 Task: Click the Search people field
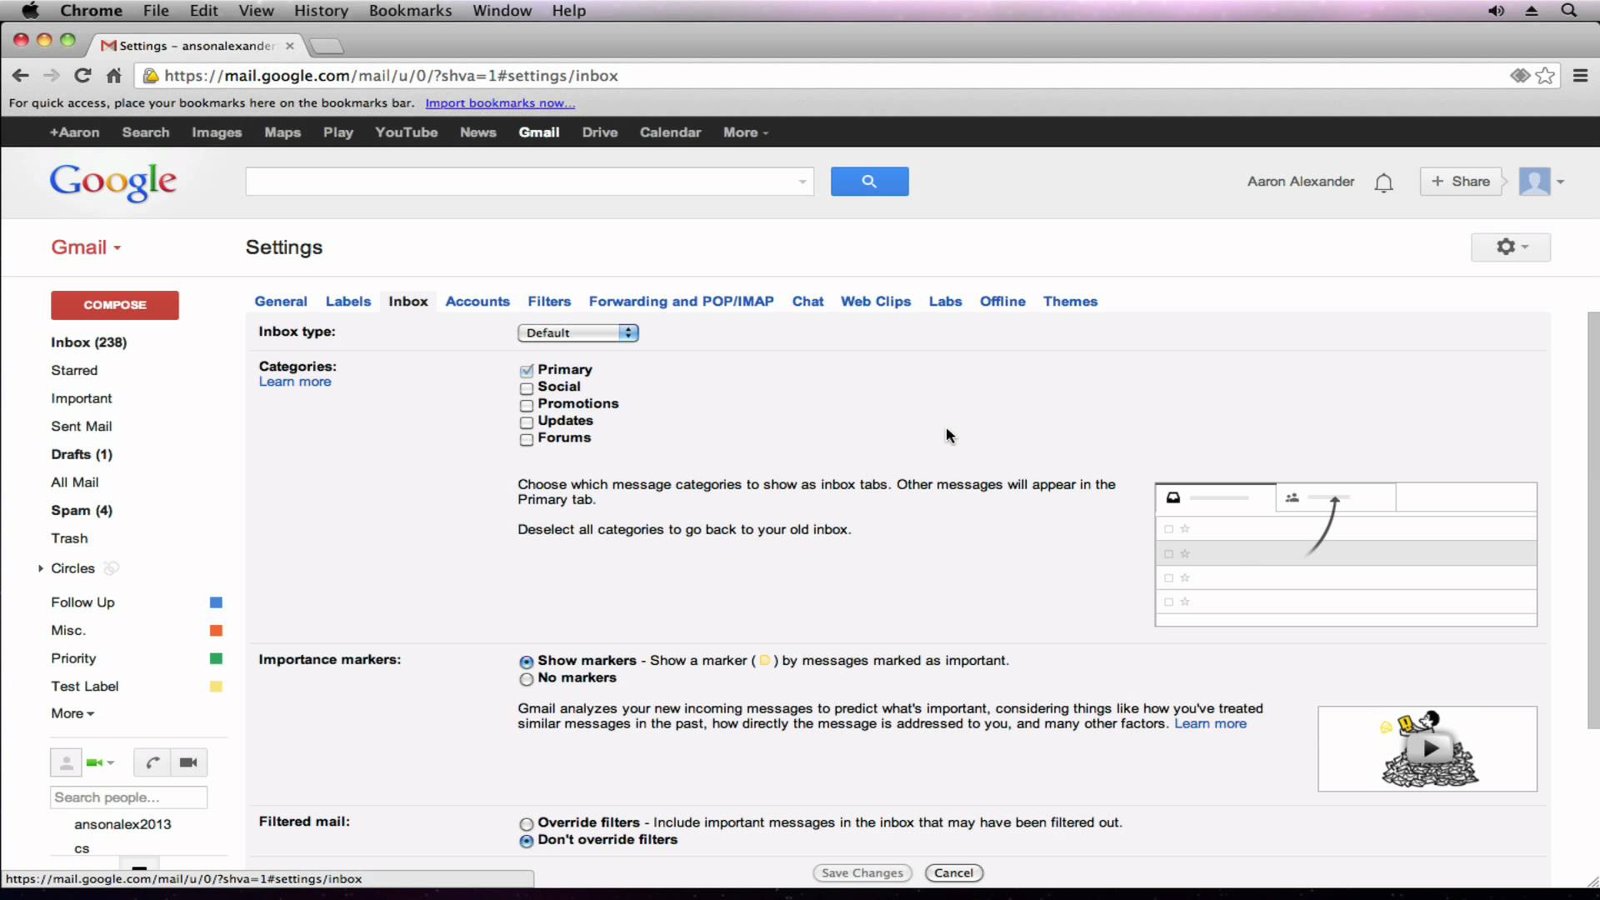129,797
